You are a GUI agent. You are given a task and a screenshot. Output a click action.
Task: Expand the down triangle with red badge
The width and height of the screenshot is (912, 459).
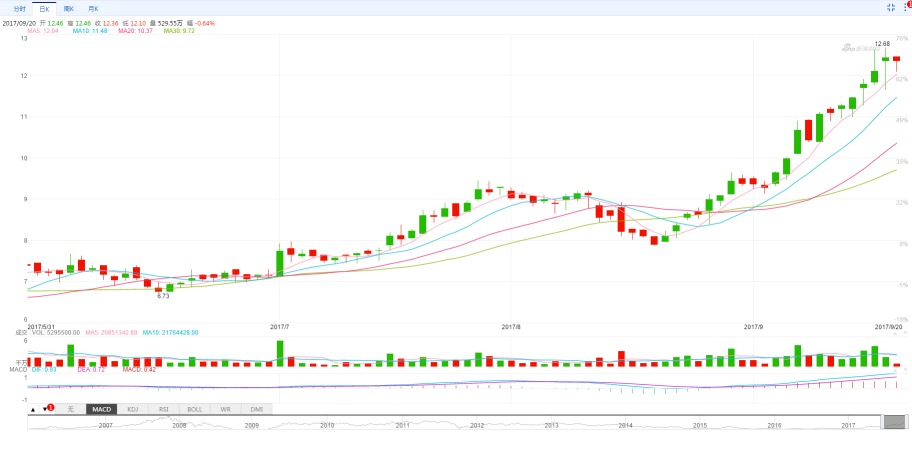pos(45,409)
